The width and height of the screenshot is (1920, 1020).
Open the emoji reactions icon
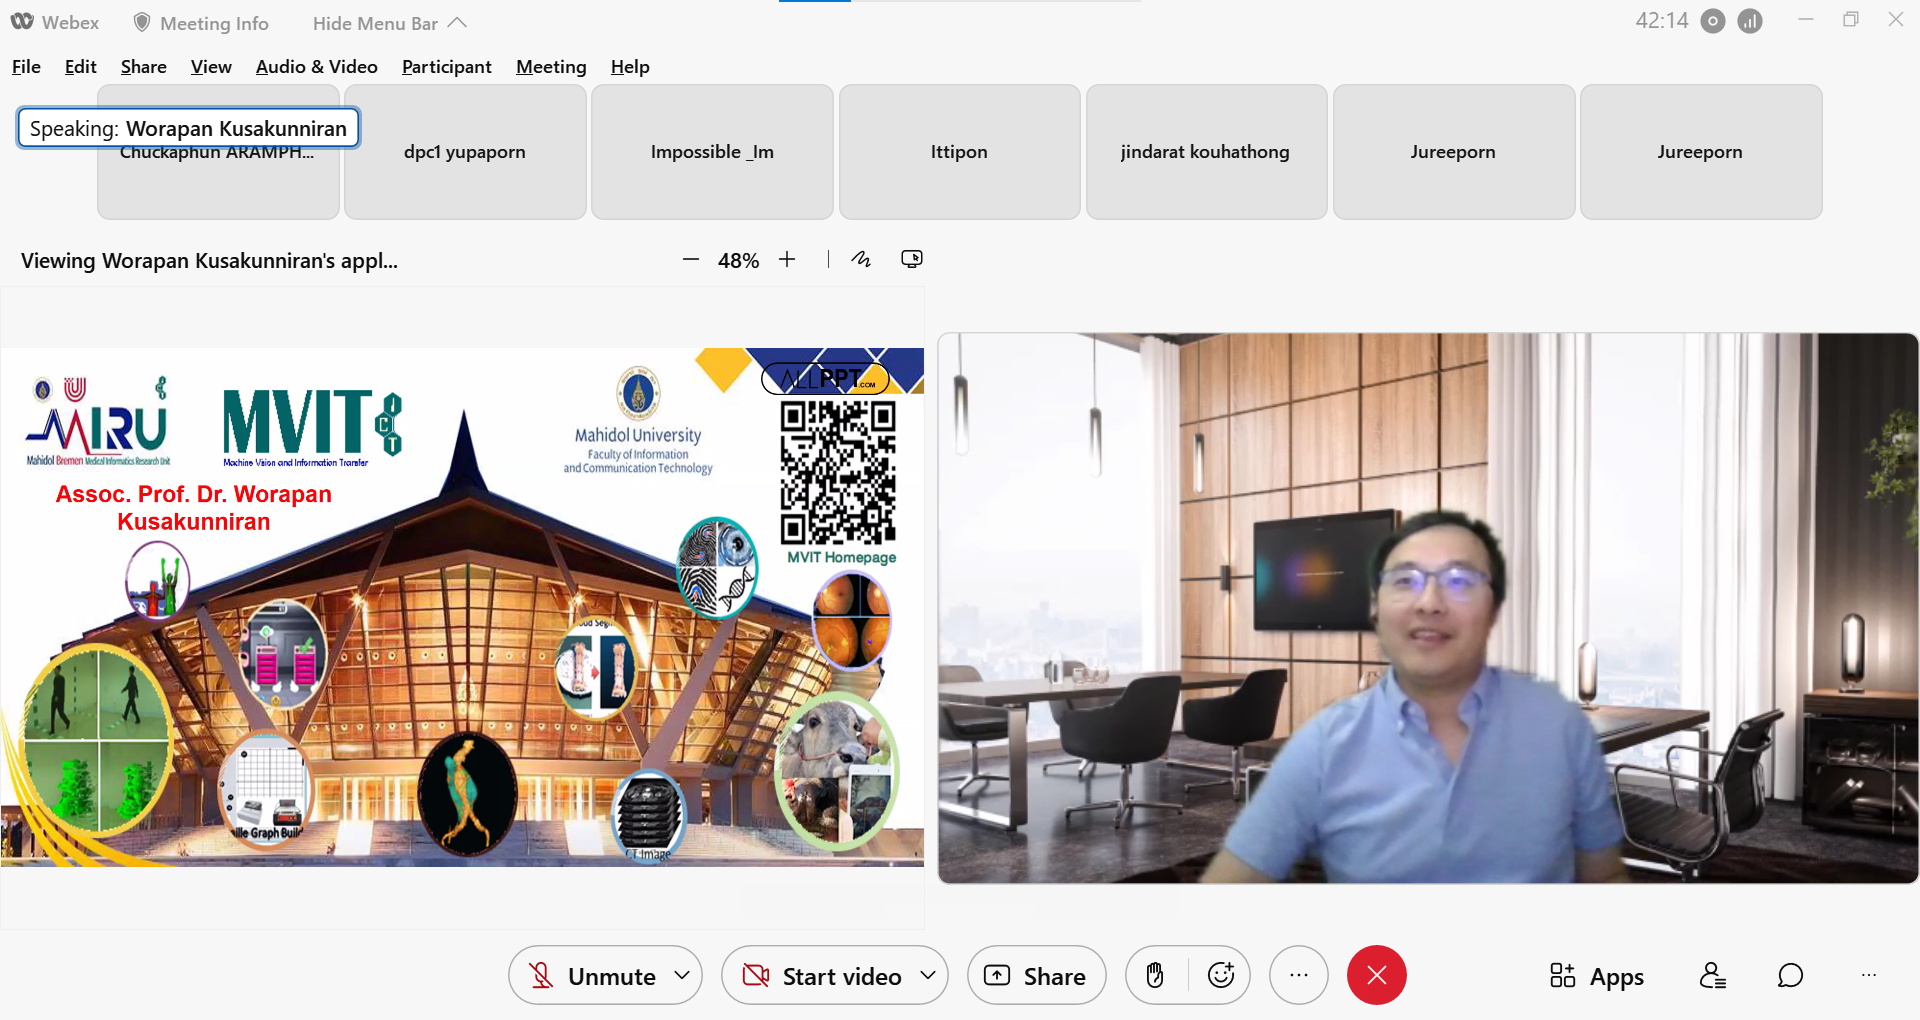coord(1221,975)
